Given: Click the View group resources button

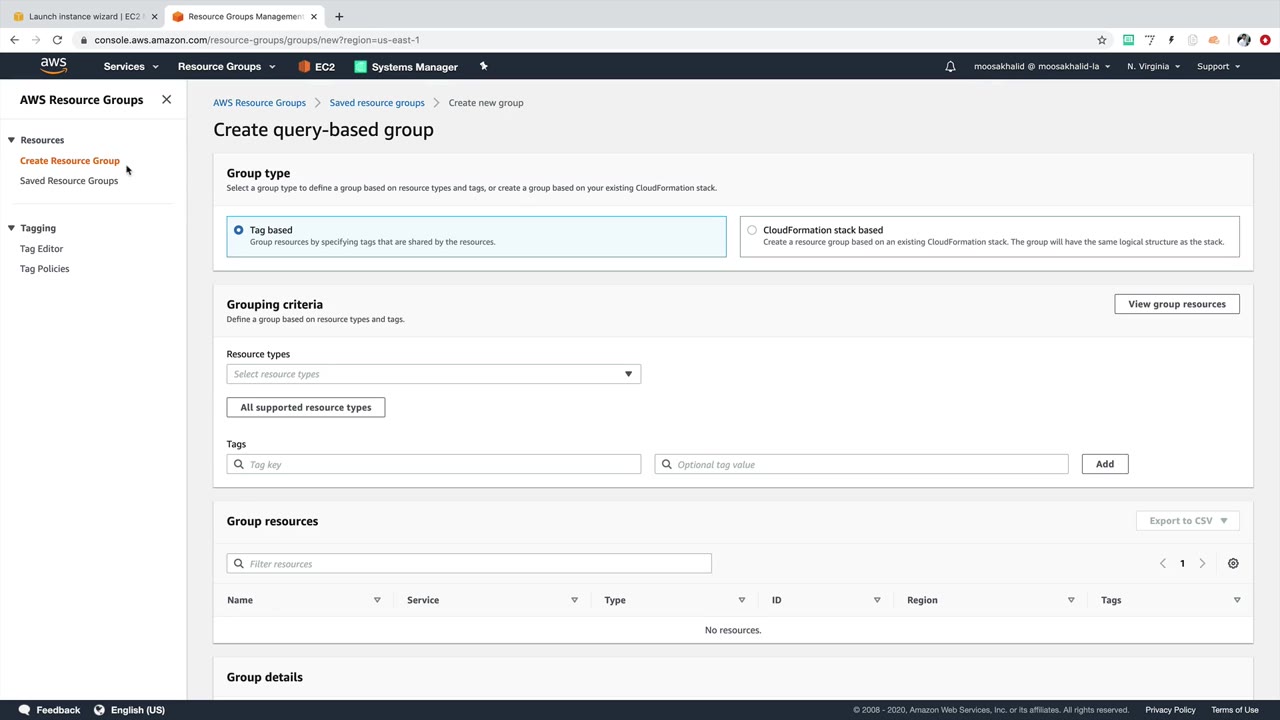Looking at the screenshot, I should [1177, 304].
